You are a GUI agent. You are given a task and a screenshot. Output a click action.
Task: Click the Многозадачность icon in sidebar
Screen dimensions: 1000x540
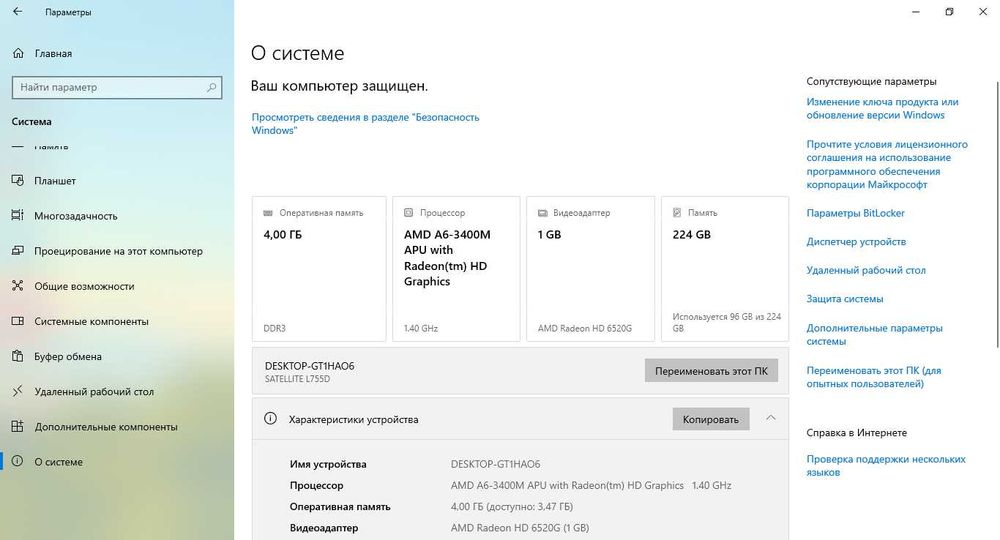(x=17, y=216)
